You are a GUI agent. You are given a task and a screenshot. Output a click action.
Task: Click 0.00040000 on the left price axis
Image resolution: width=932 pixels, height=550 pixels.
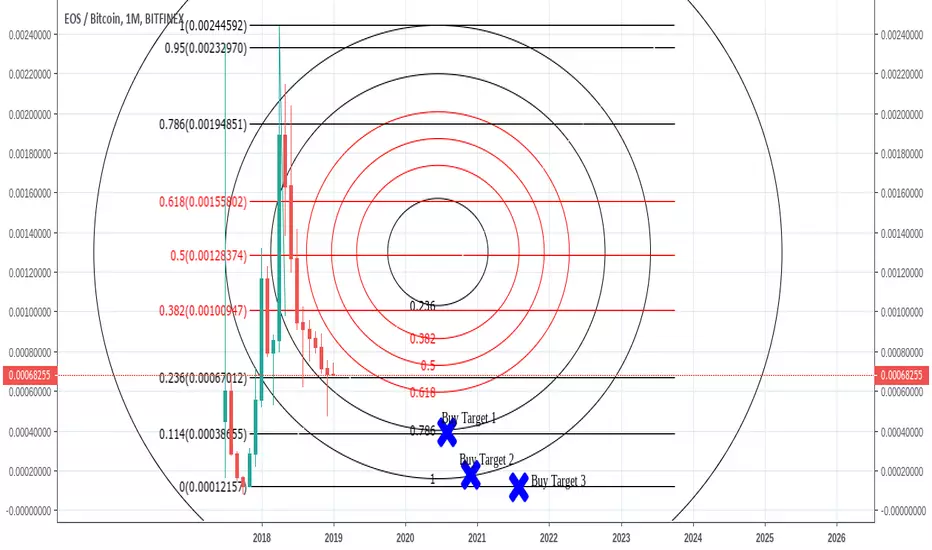click(x=30, y=432)
